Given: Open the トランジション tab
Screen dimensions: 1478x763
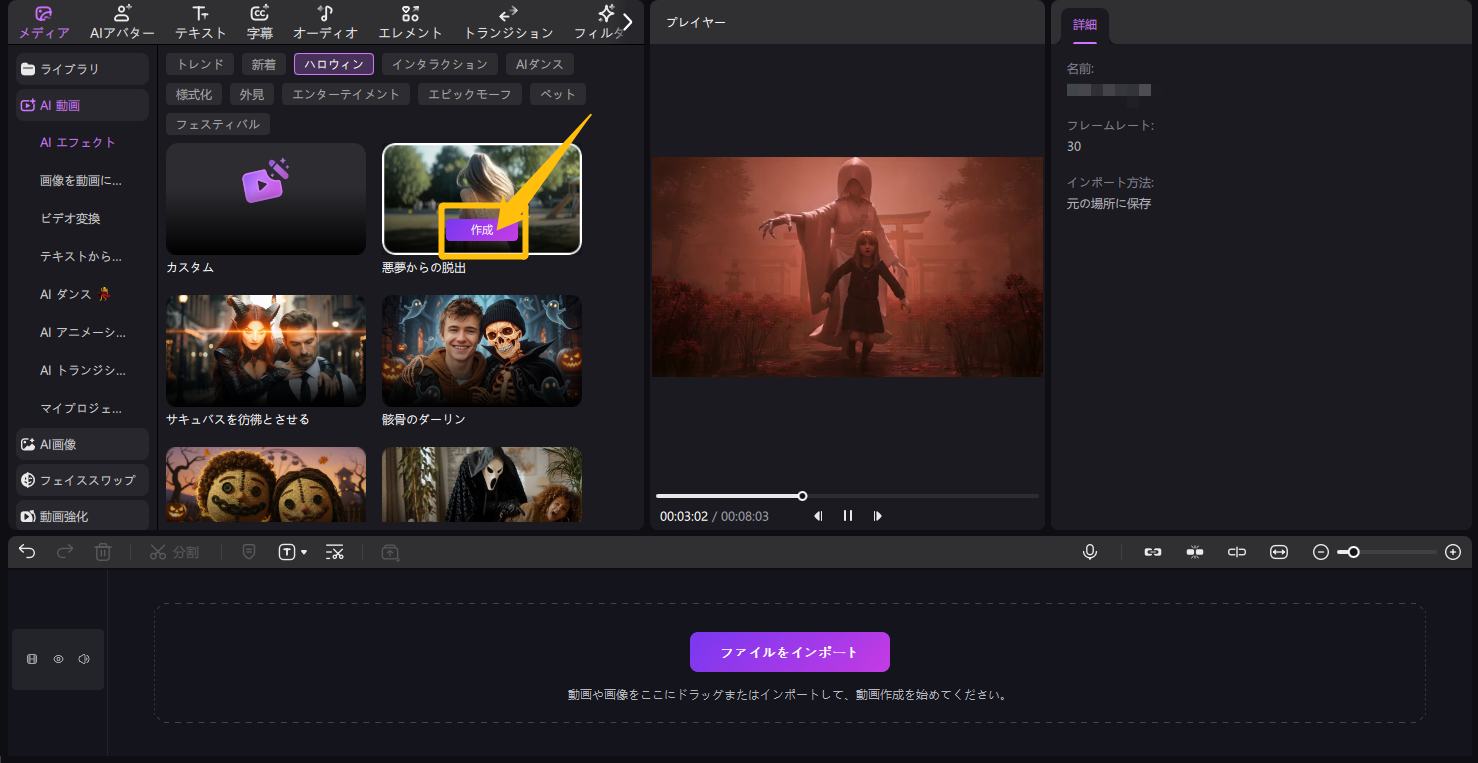Looking at the screenshot, I should [x=508, y=22].
